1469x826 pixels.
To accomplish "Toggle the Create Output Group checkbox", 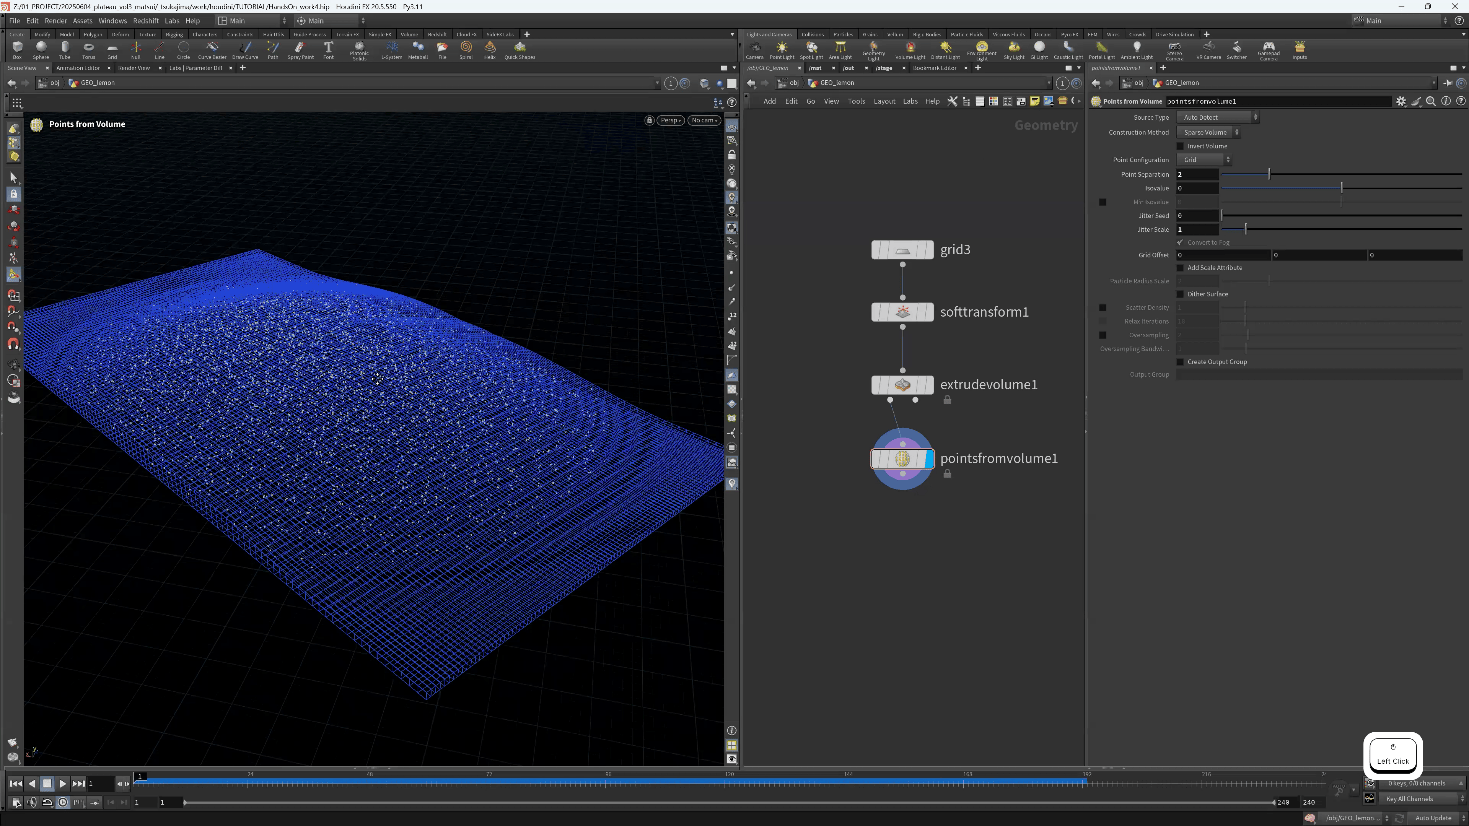I will [1180, 362].
